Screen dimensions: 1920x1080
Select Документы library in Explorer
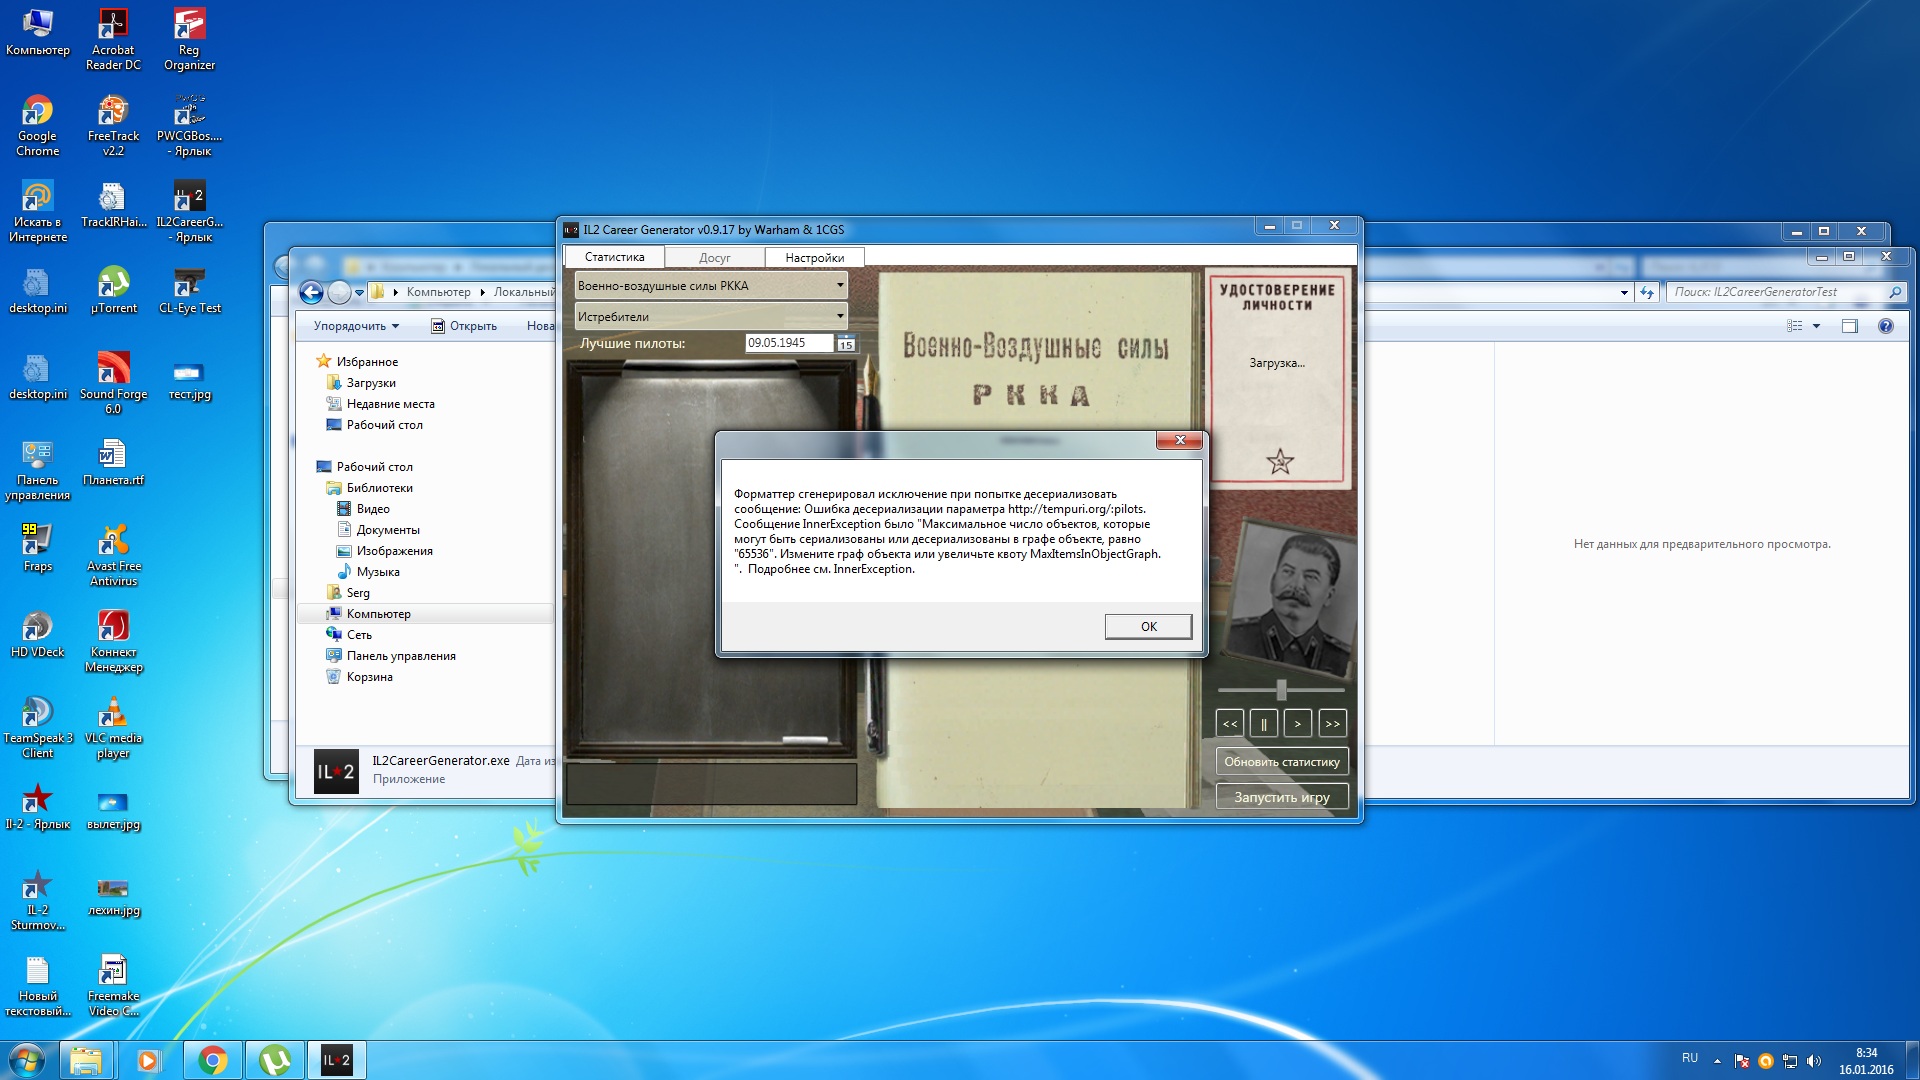click(378, 530)
